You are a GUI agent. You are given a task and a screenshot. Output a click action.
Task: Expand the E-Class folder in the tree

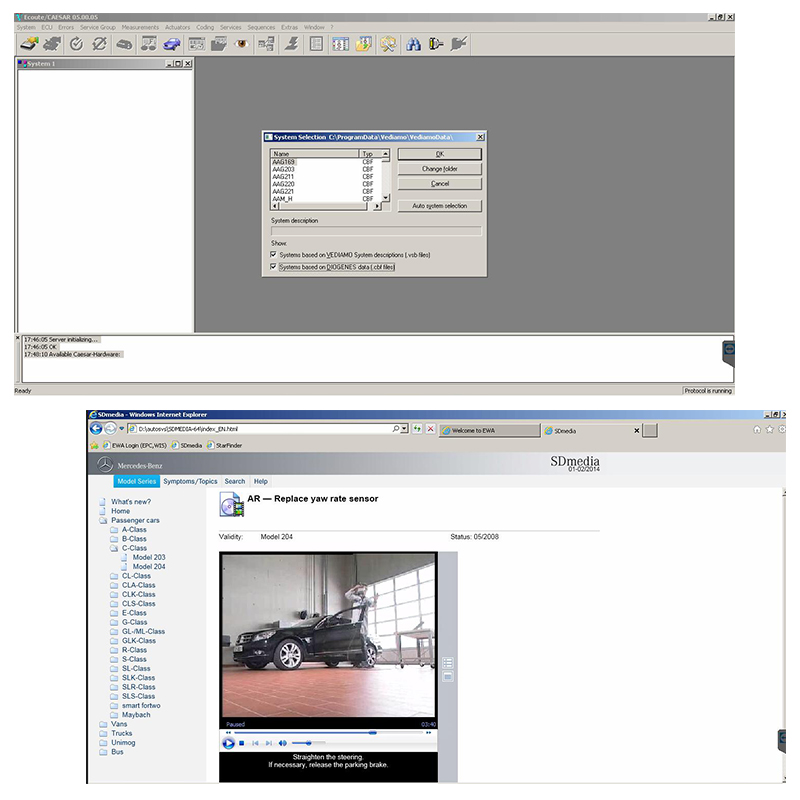pyautogui.click(x=114, y=613)
